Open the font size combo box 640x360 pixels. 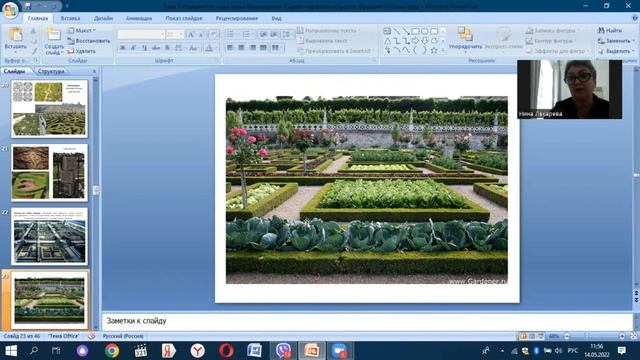click(x=175, y=34)
